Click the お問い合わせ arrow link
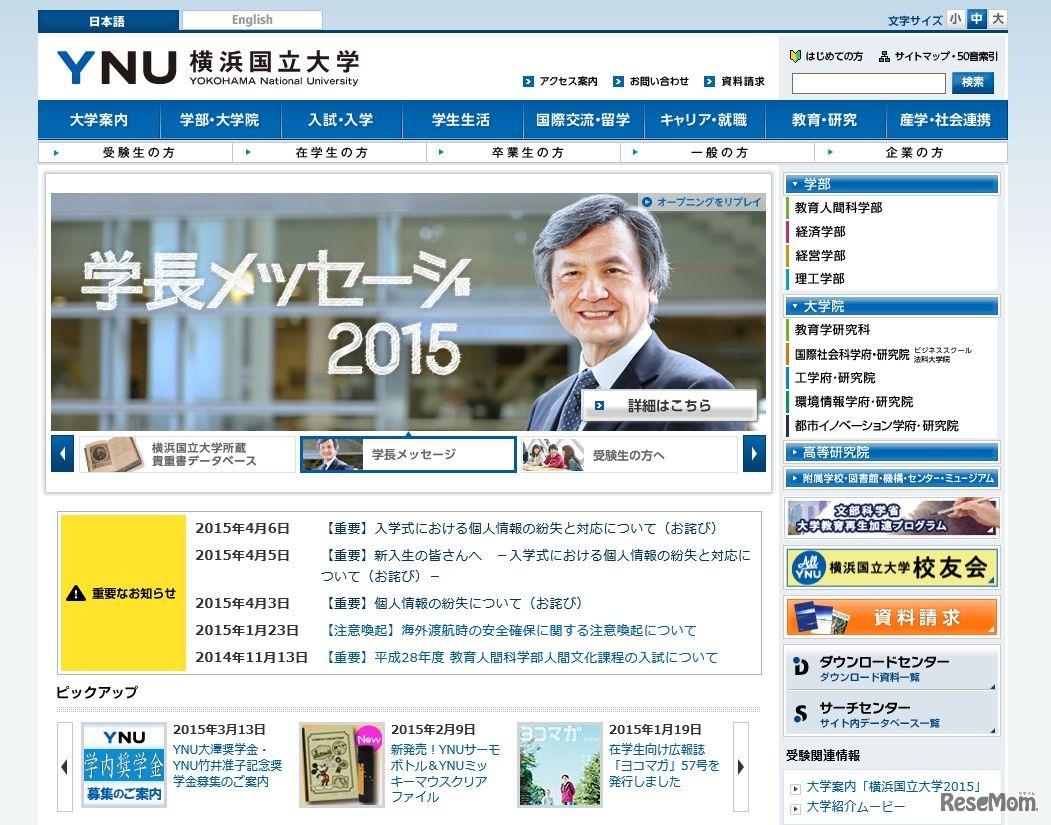The image size is (1051, 825). (651, 81)
